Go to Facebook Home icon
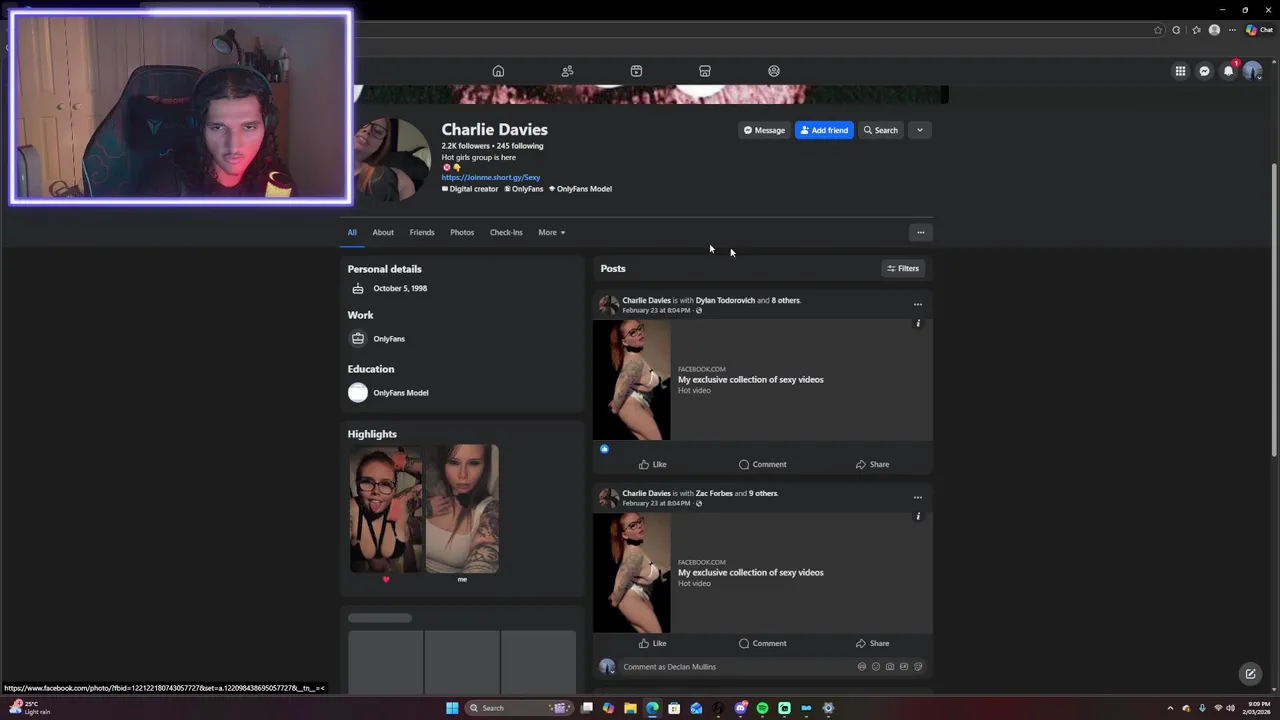The height and width of the screenshot is (720, 1280). [x=498, y=71]
